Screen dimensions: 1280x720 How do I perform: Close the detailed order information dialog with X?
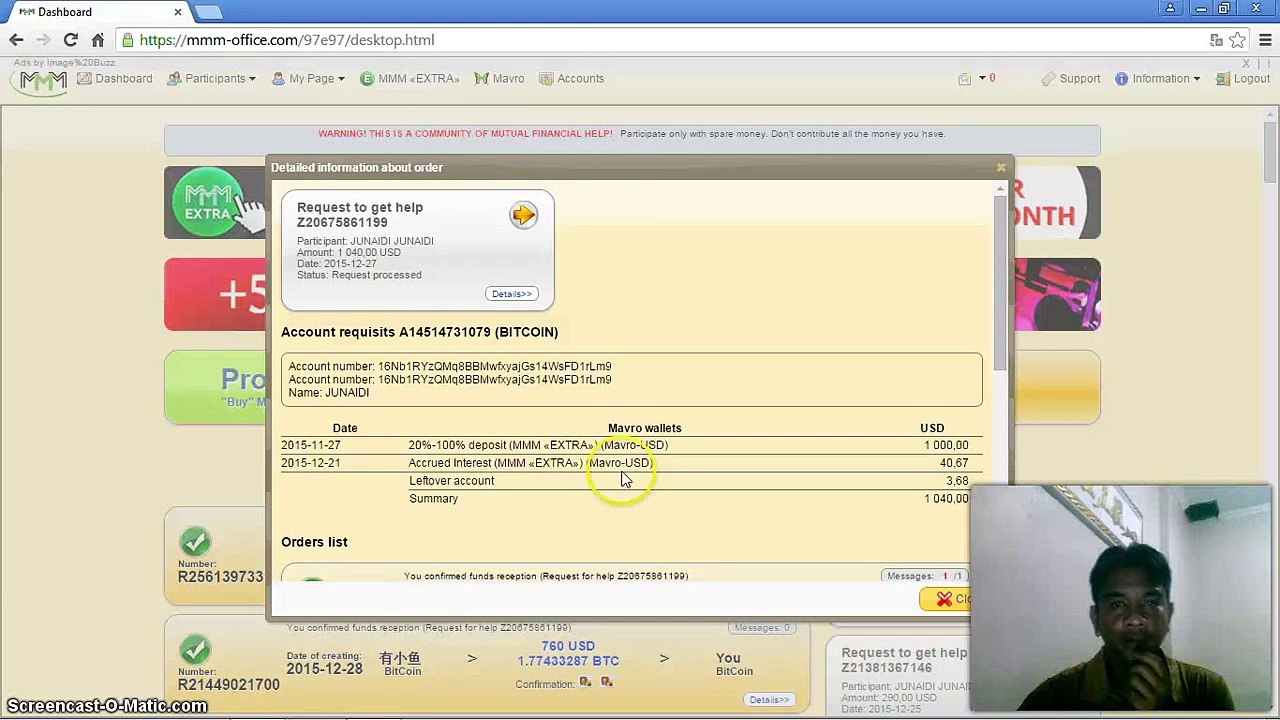pos(1001,167)
